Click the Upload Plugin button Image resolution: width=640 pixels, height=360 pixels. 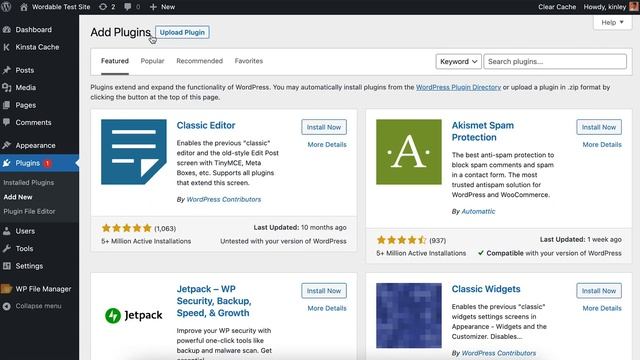[x=182, y=32]
